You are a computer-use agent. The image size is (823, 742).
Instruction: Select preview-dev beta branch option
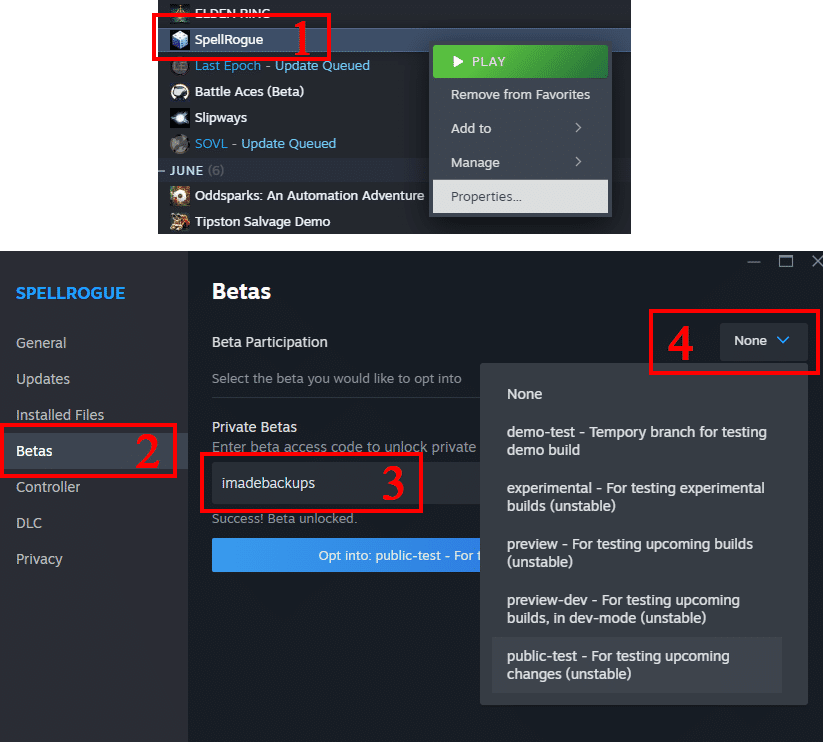tap(637, 609)
